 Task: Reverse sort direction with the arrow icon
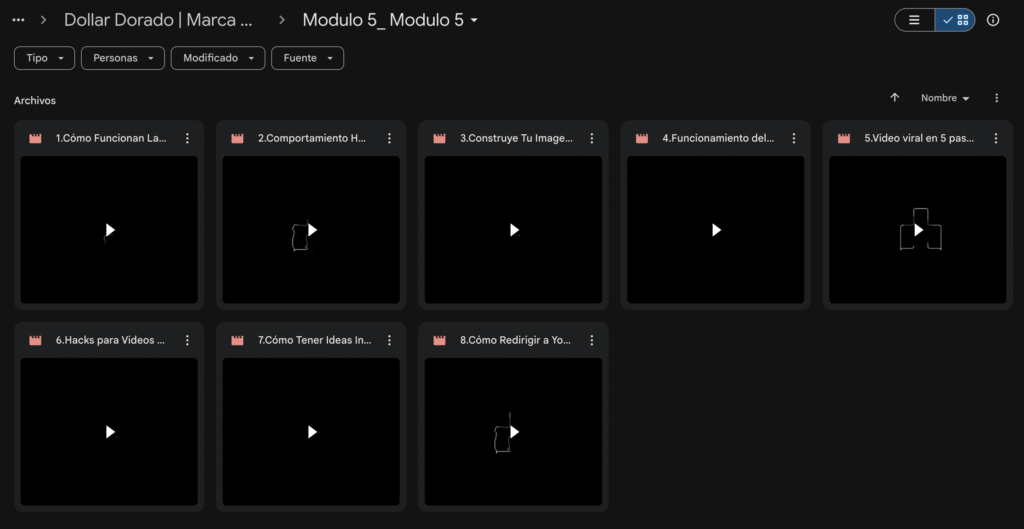[895, 98]
